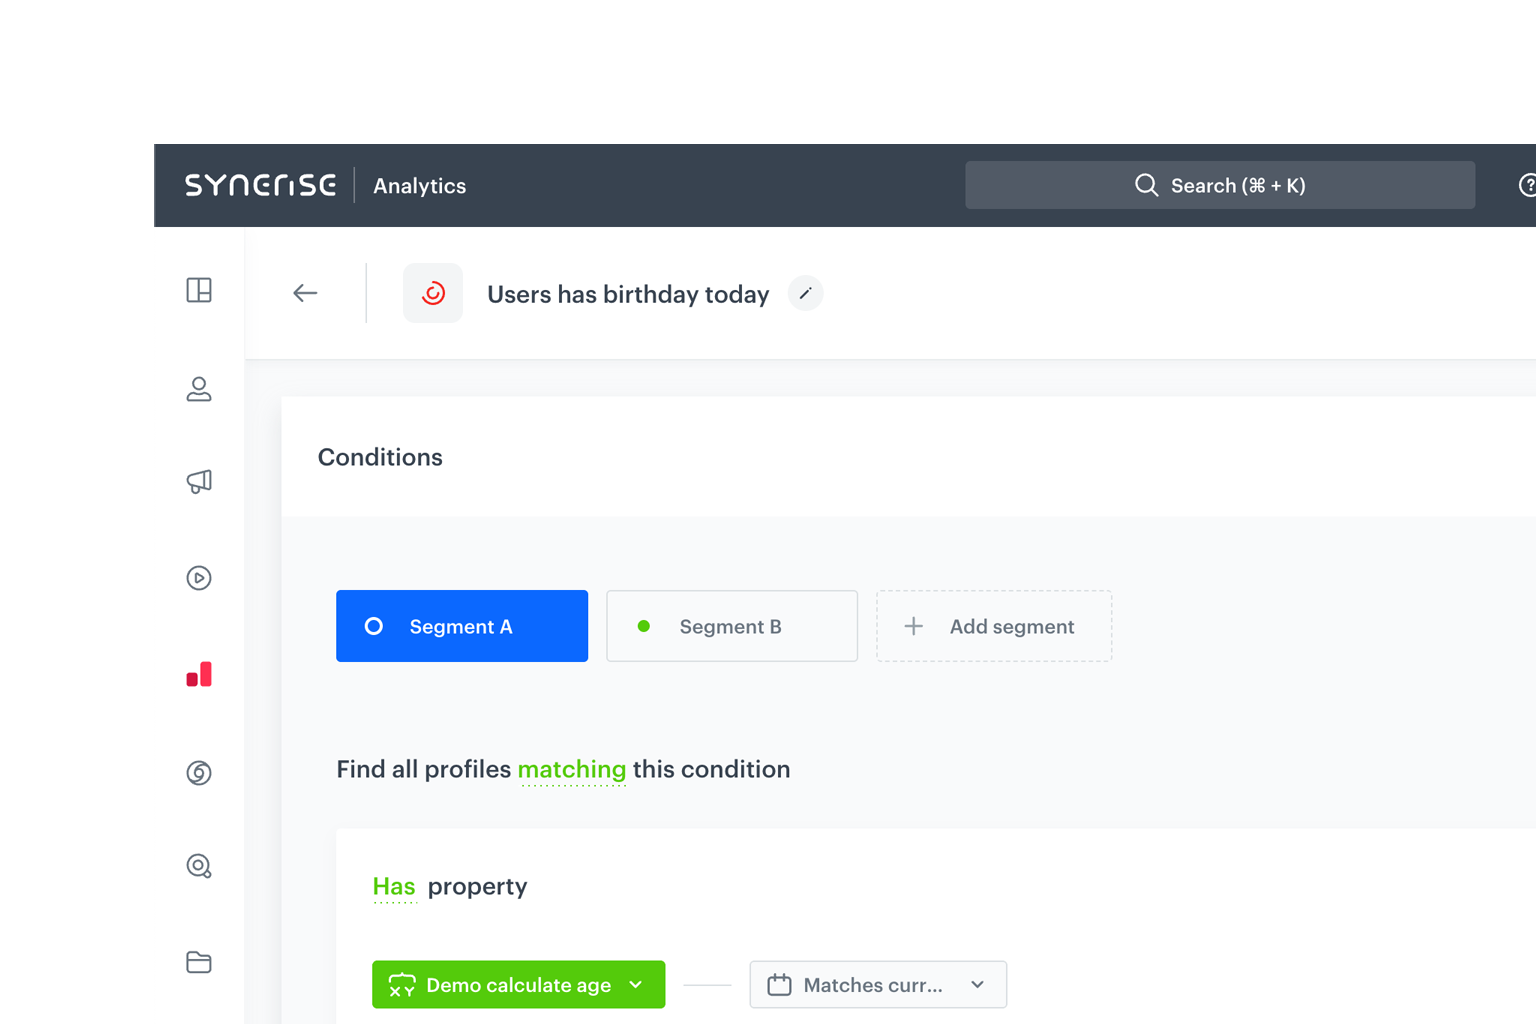
Task: Expand the Has property operator
Action: (394, 886)
